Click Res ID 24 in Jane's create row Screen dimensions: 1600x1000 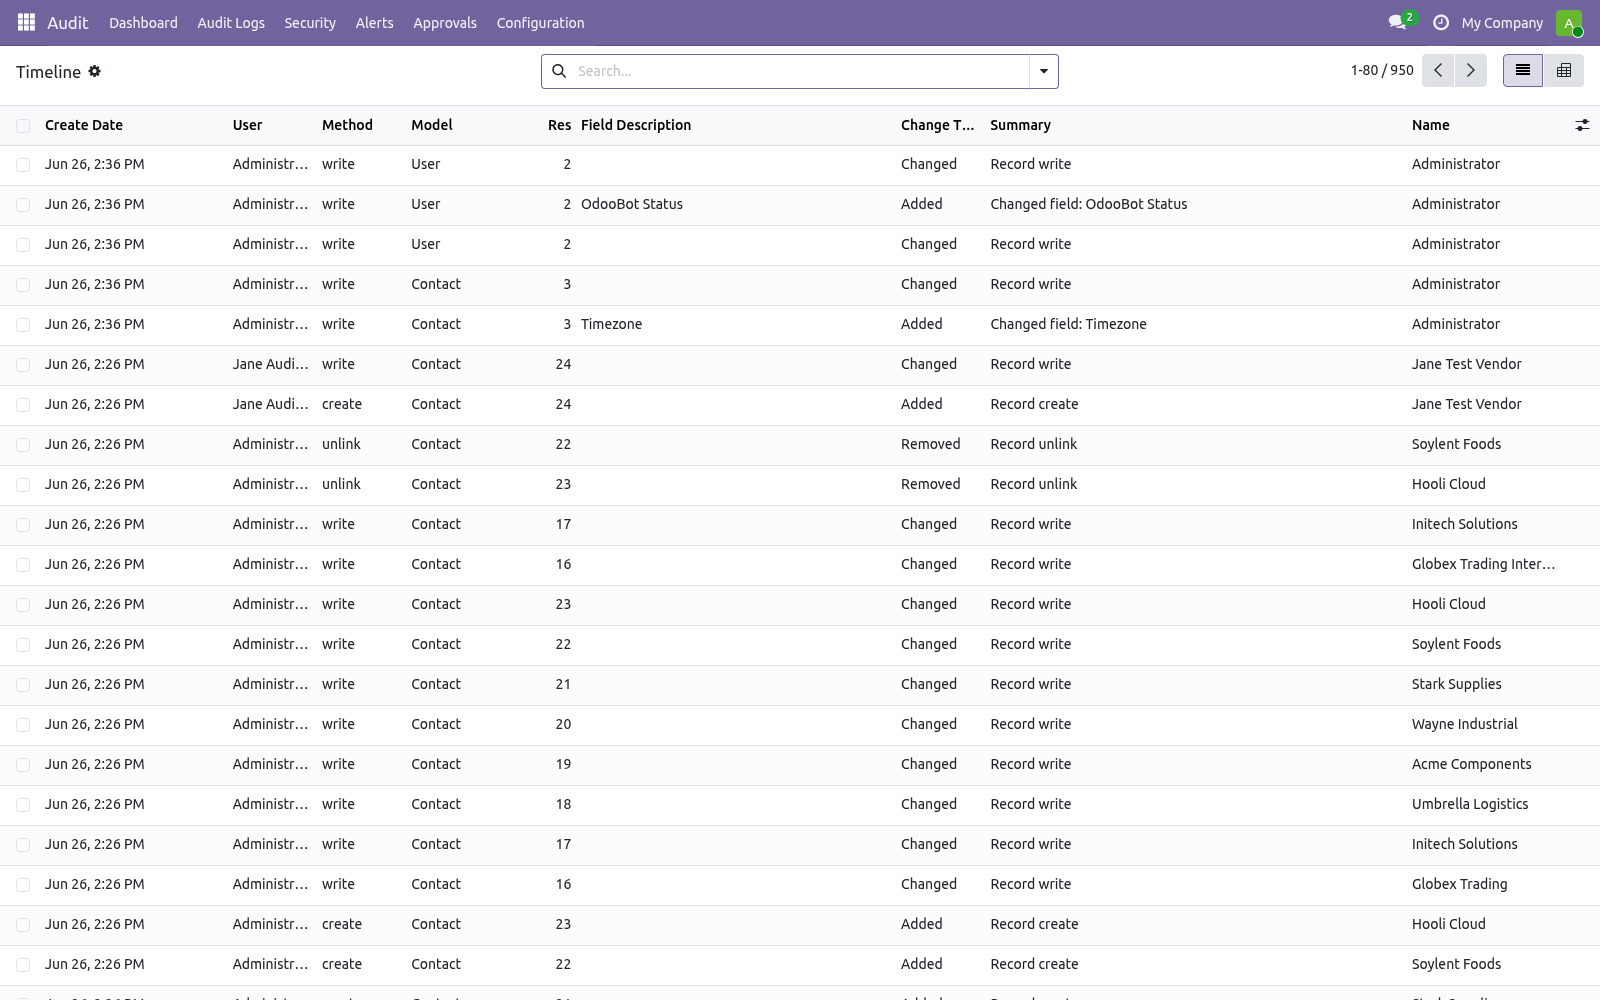563,404
